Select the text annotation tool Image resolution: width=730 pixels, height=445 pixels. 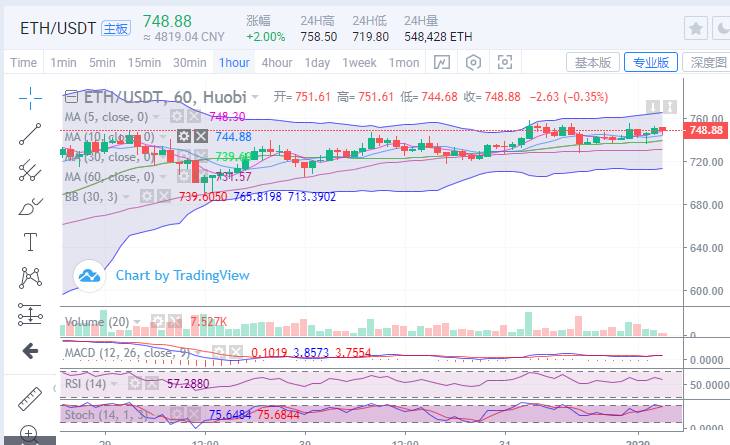(x=30, y=242)
